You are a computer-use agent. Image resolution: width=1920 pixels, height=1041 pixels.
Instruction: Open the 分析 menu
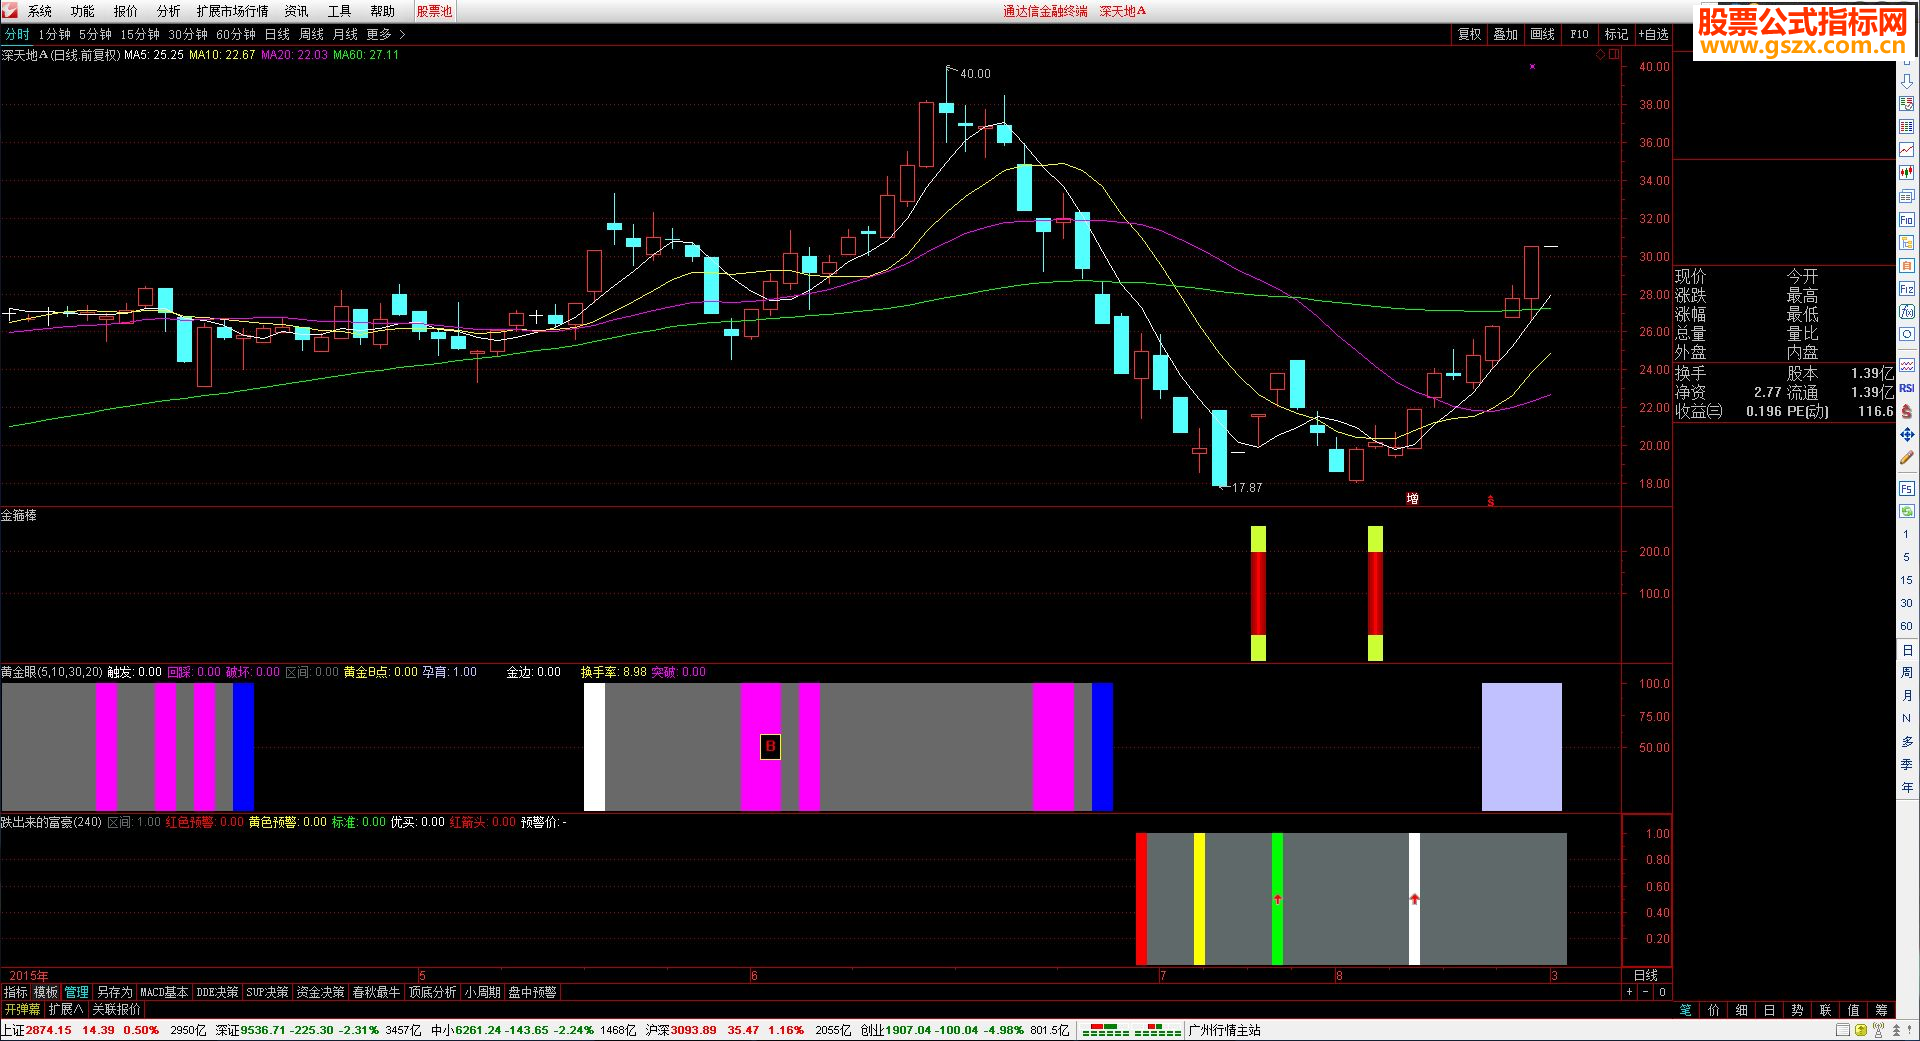168,11
